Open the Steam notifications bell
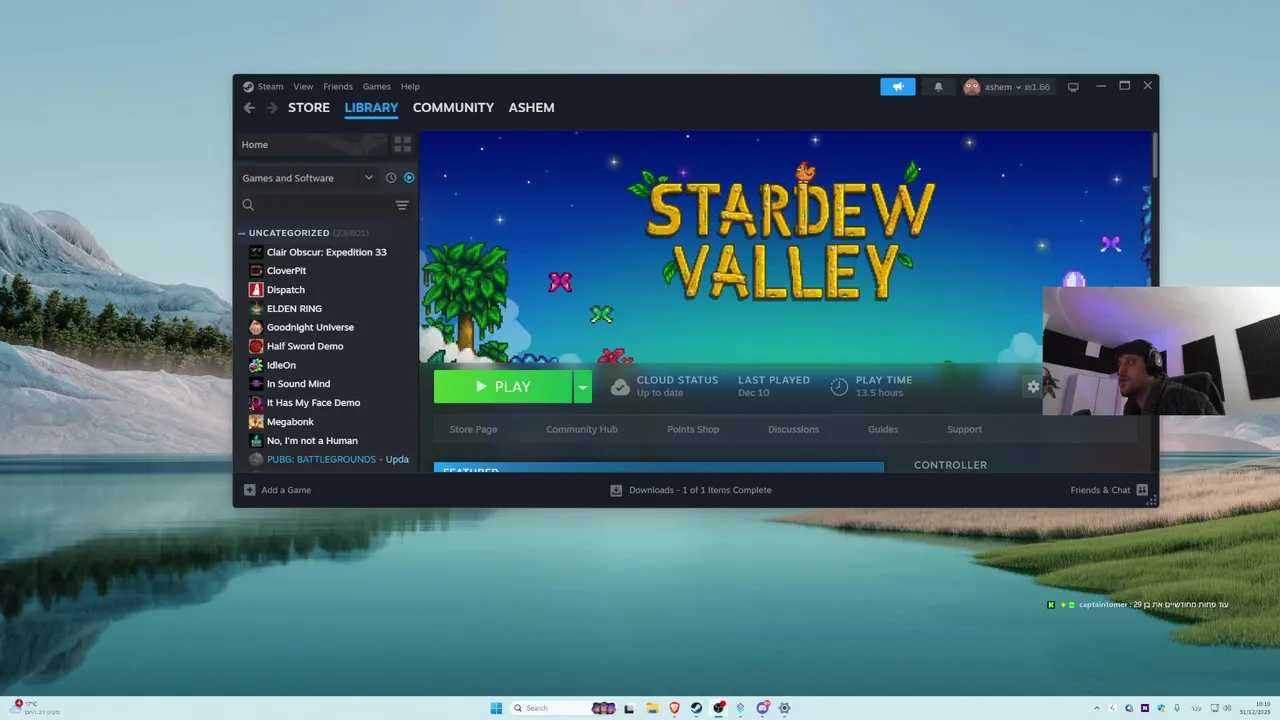Screen dimensions: 1280x720 938,87
